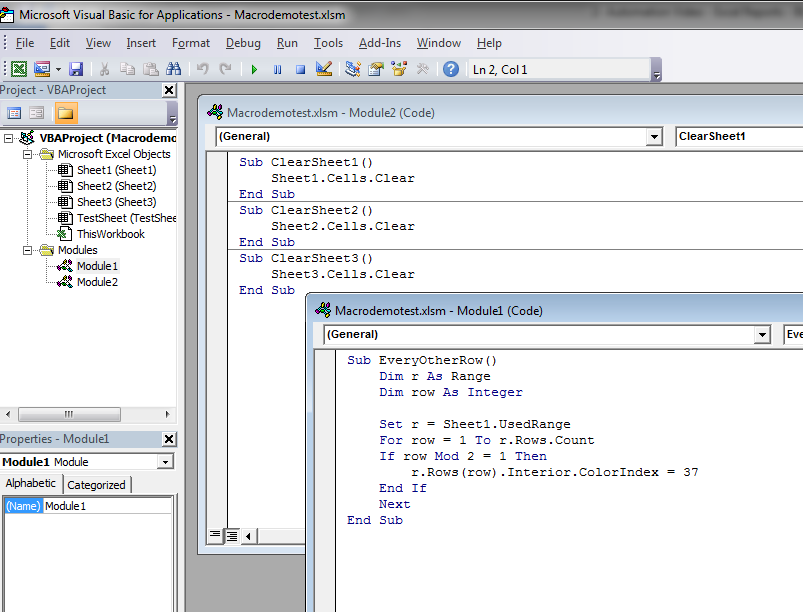Open the Tools menu
Screen dimensions: 803x612
328,43
